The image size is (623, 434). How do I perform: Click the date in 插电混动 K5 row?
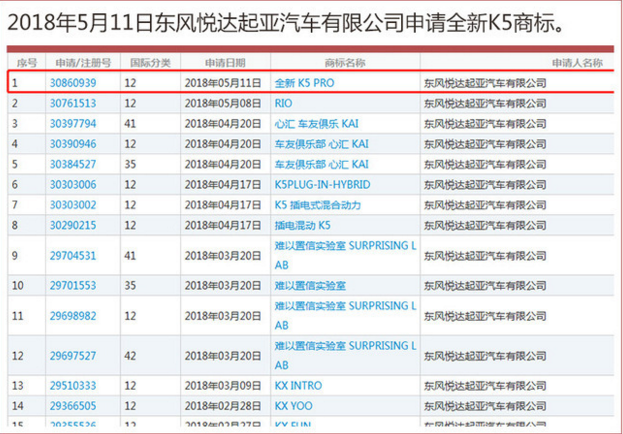[222, 225]
